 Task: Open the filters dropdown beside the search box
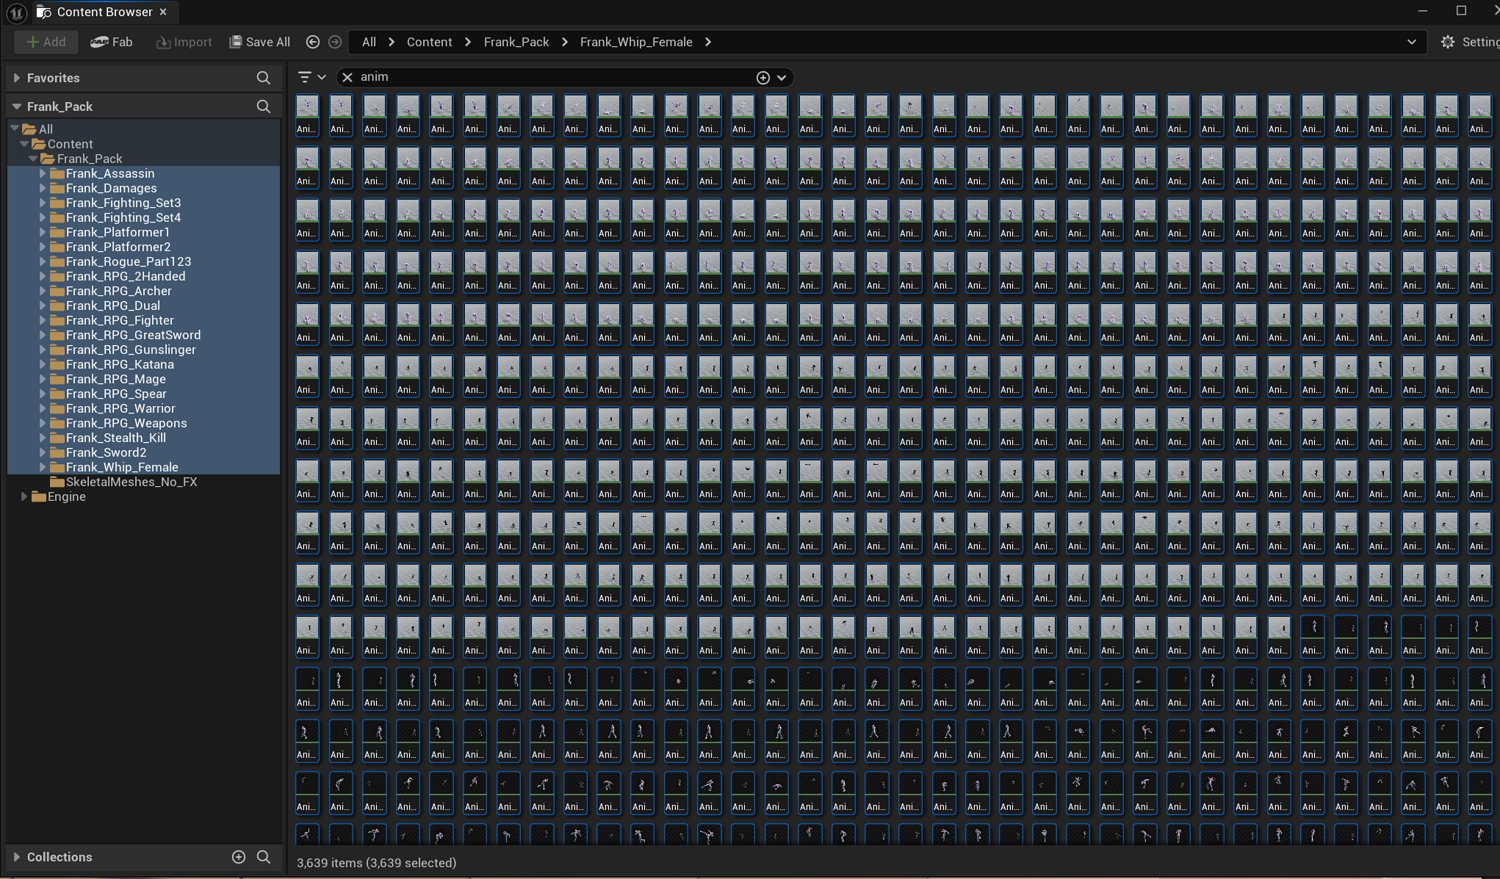pyautogui.click(x=312, y=77)
